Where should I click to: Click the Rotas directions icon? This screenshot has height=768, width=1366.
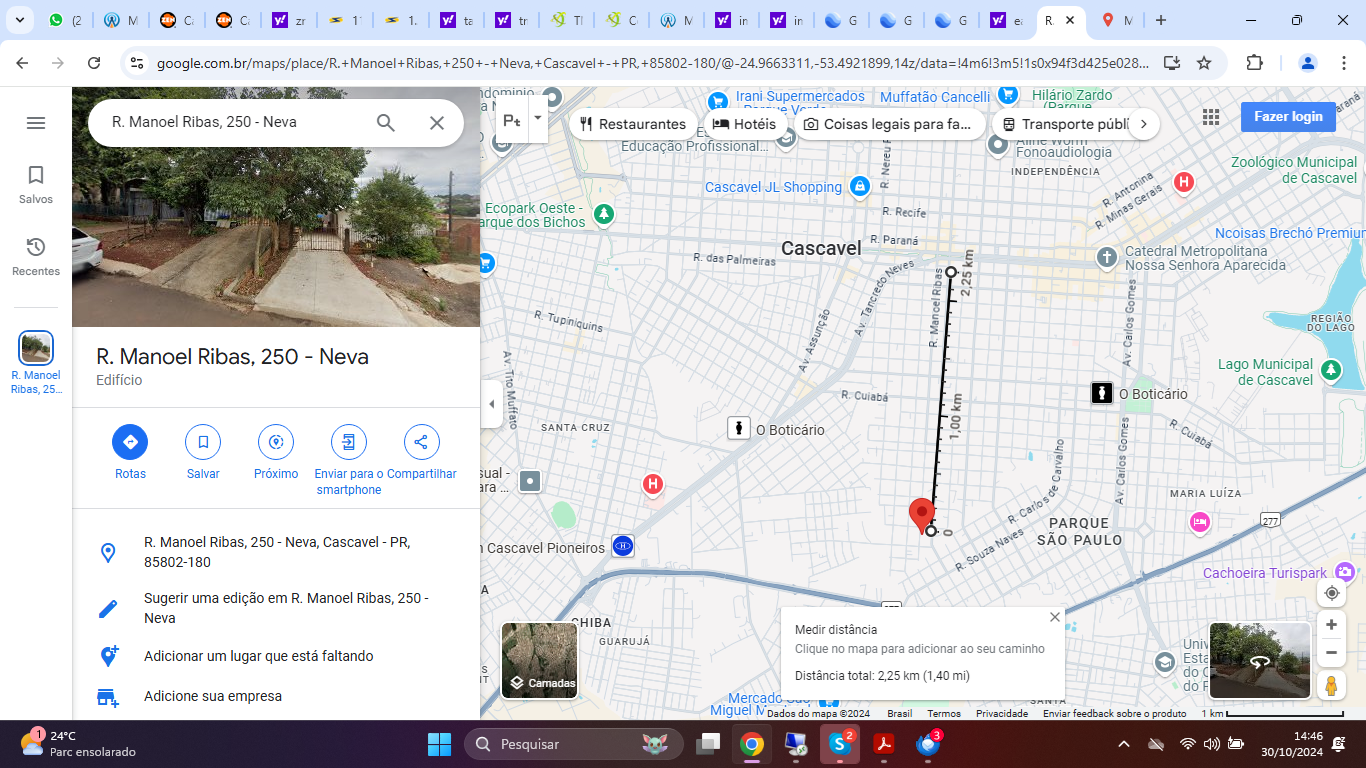130,442
